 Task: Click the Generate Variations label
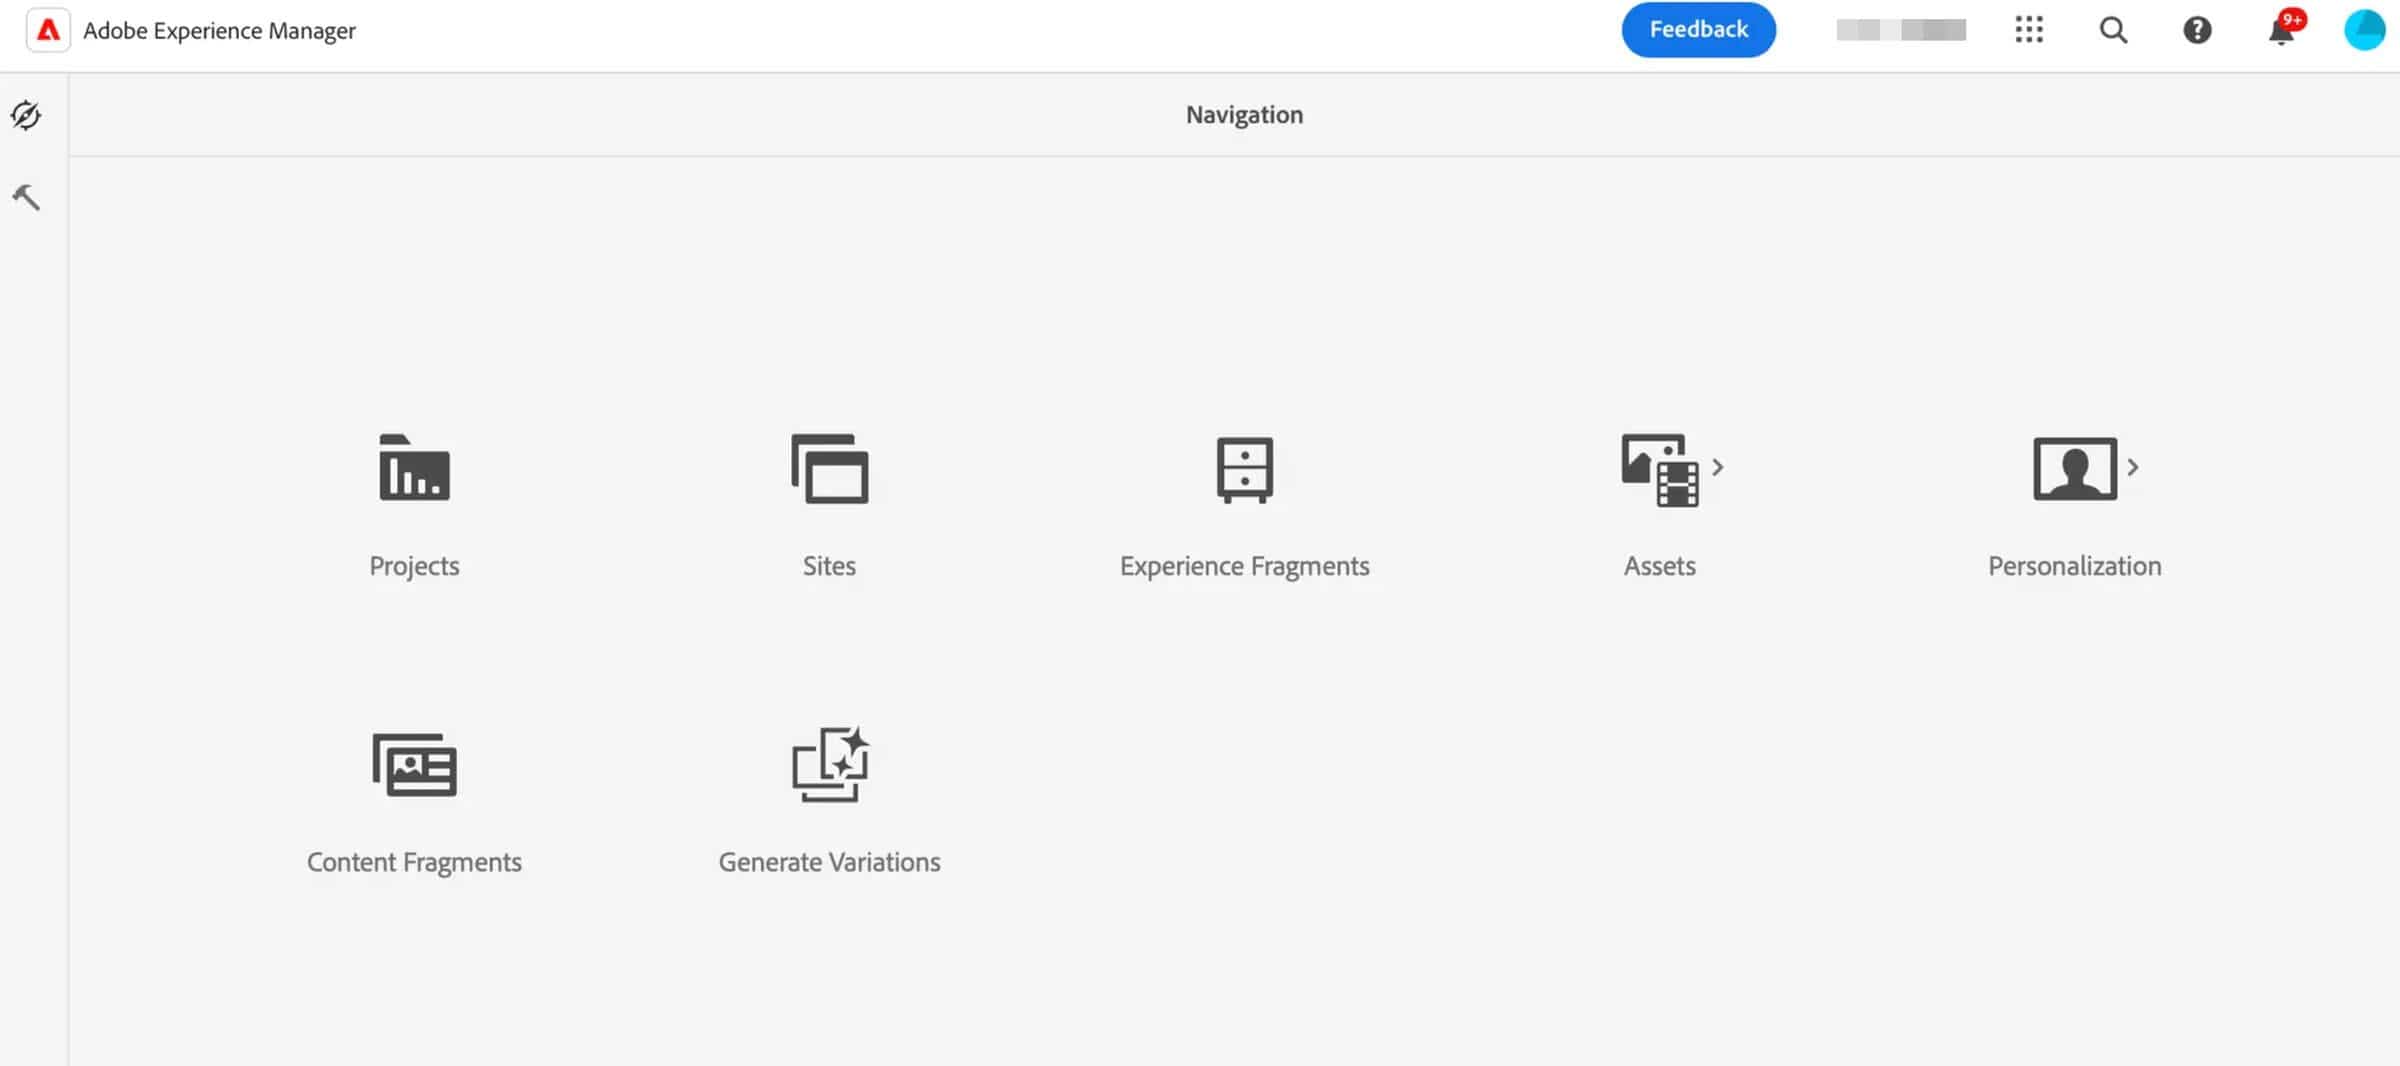[x=829, y=862]
